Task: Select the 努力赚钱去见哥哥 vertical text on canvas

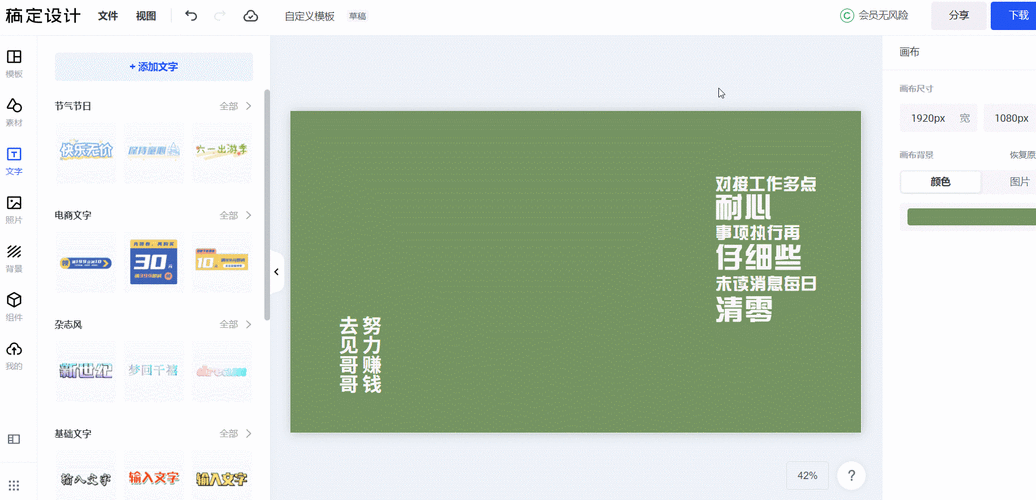Action: (360, 355)
